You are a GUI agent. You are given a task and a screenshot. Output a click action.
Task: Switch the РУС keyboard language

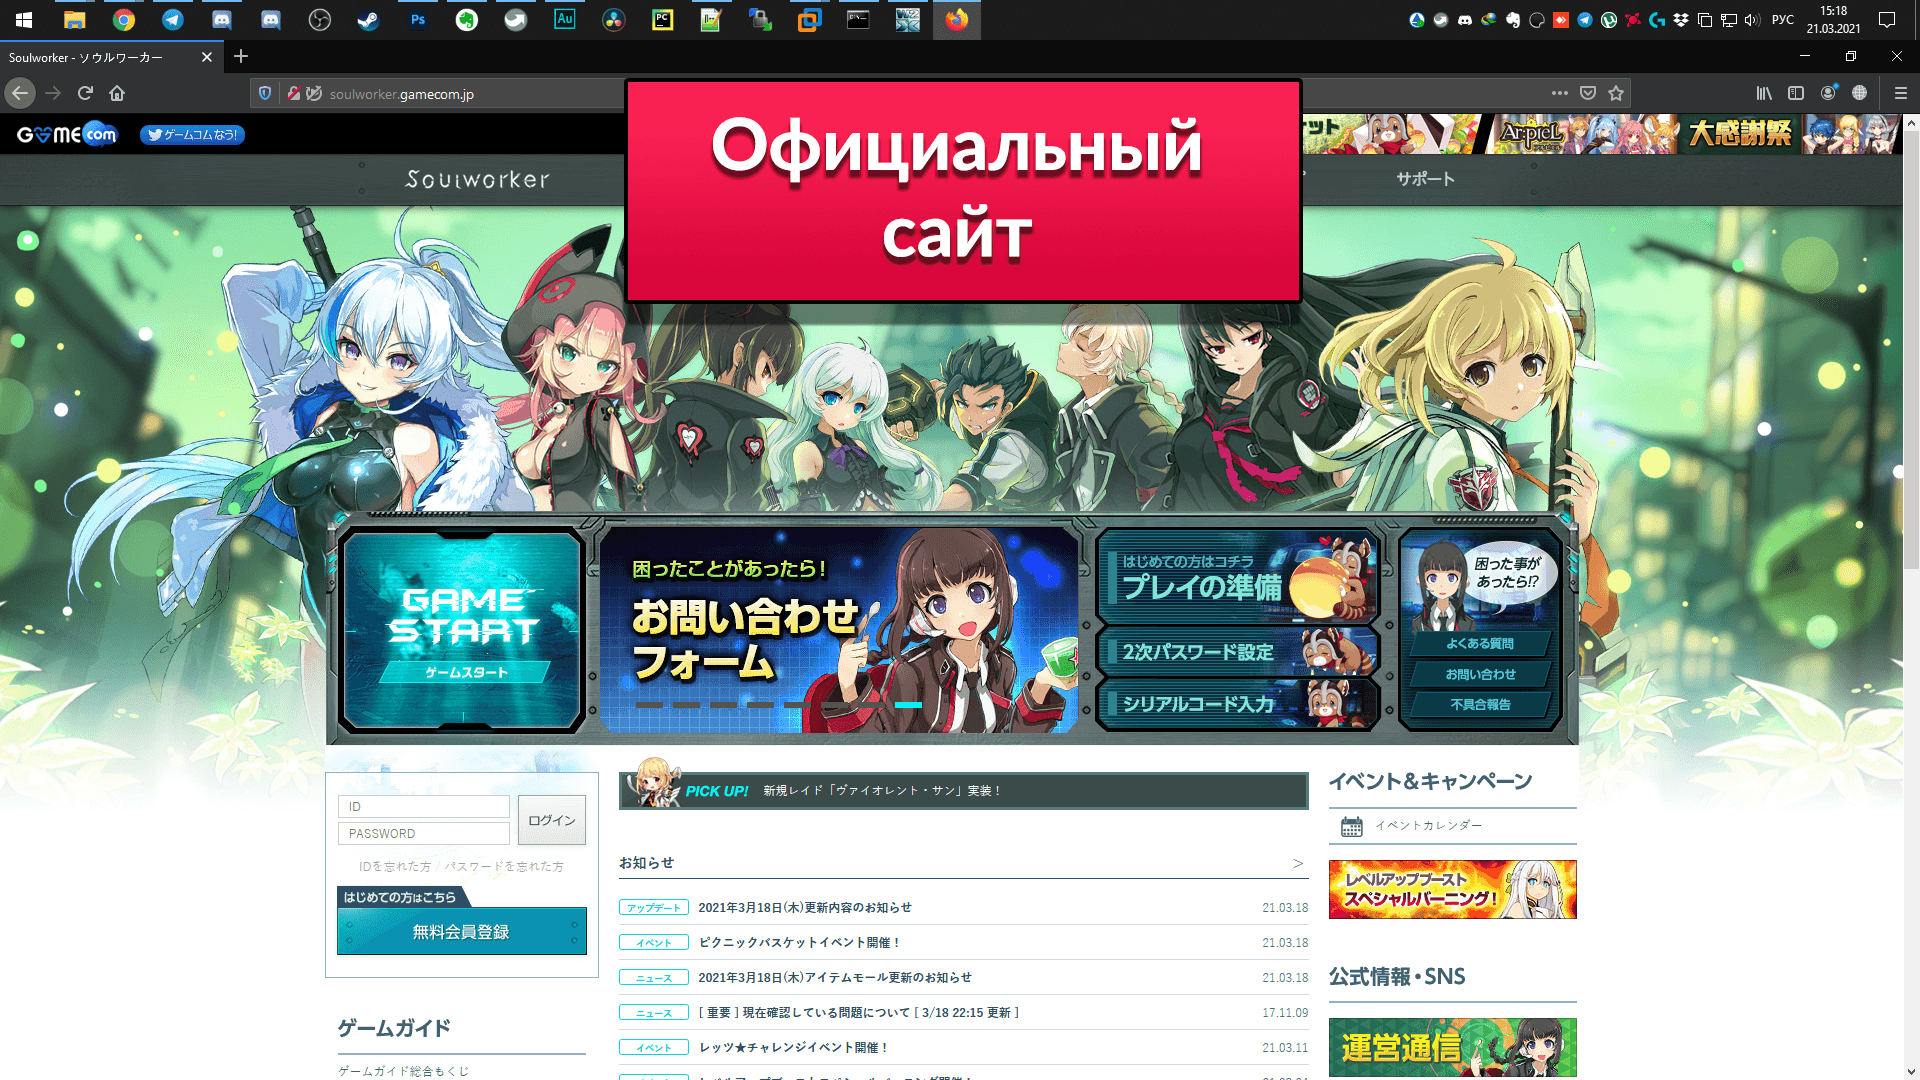click(1783, 20)
